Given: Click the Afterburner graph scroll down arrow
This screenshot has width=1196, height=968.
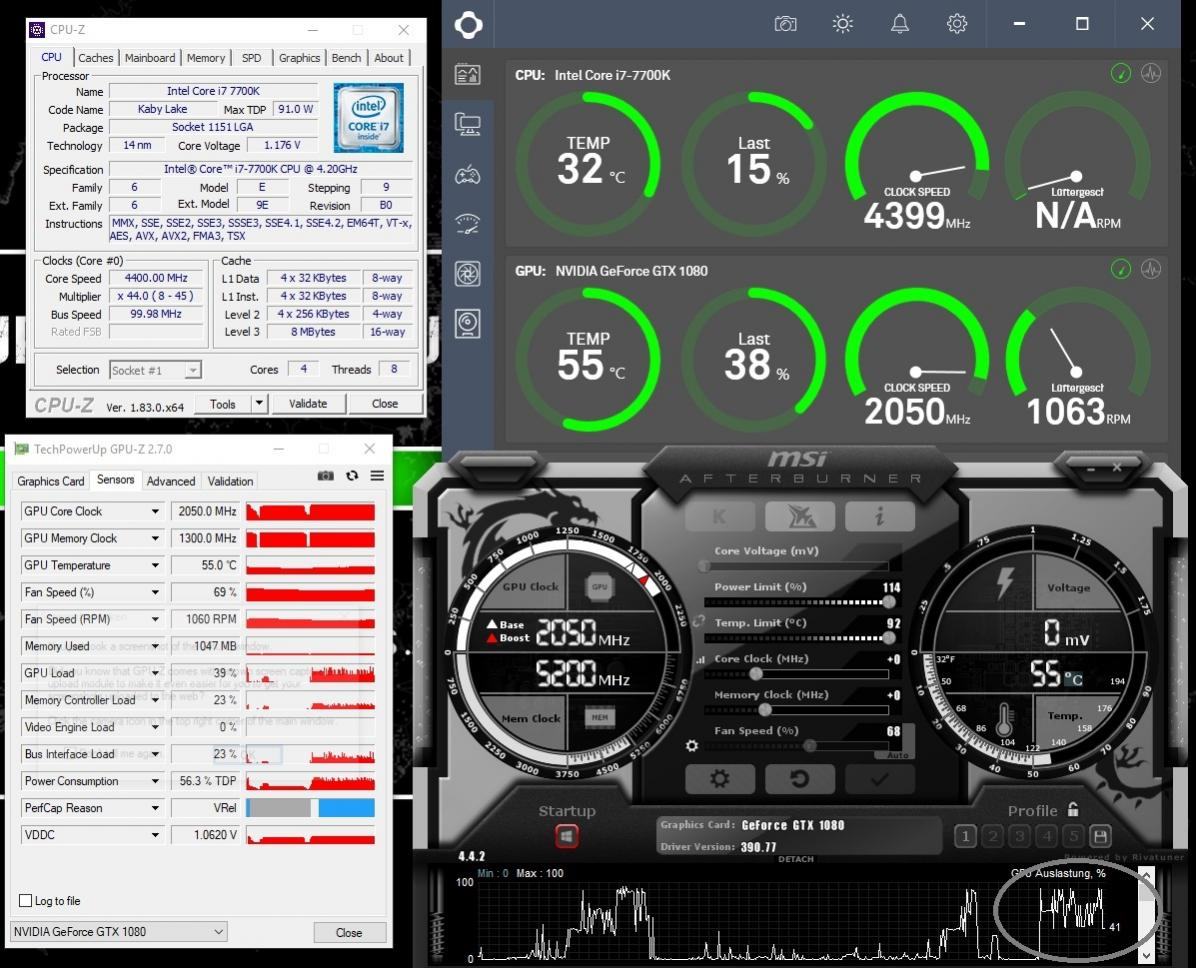Looking at the screenshot, I should coord(1146,955).
